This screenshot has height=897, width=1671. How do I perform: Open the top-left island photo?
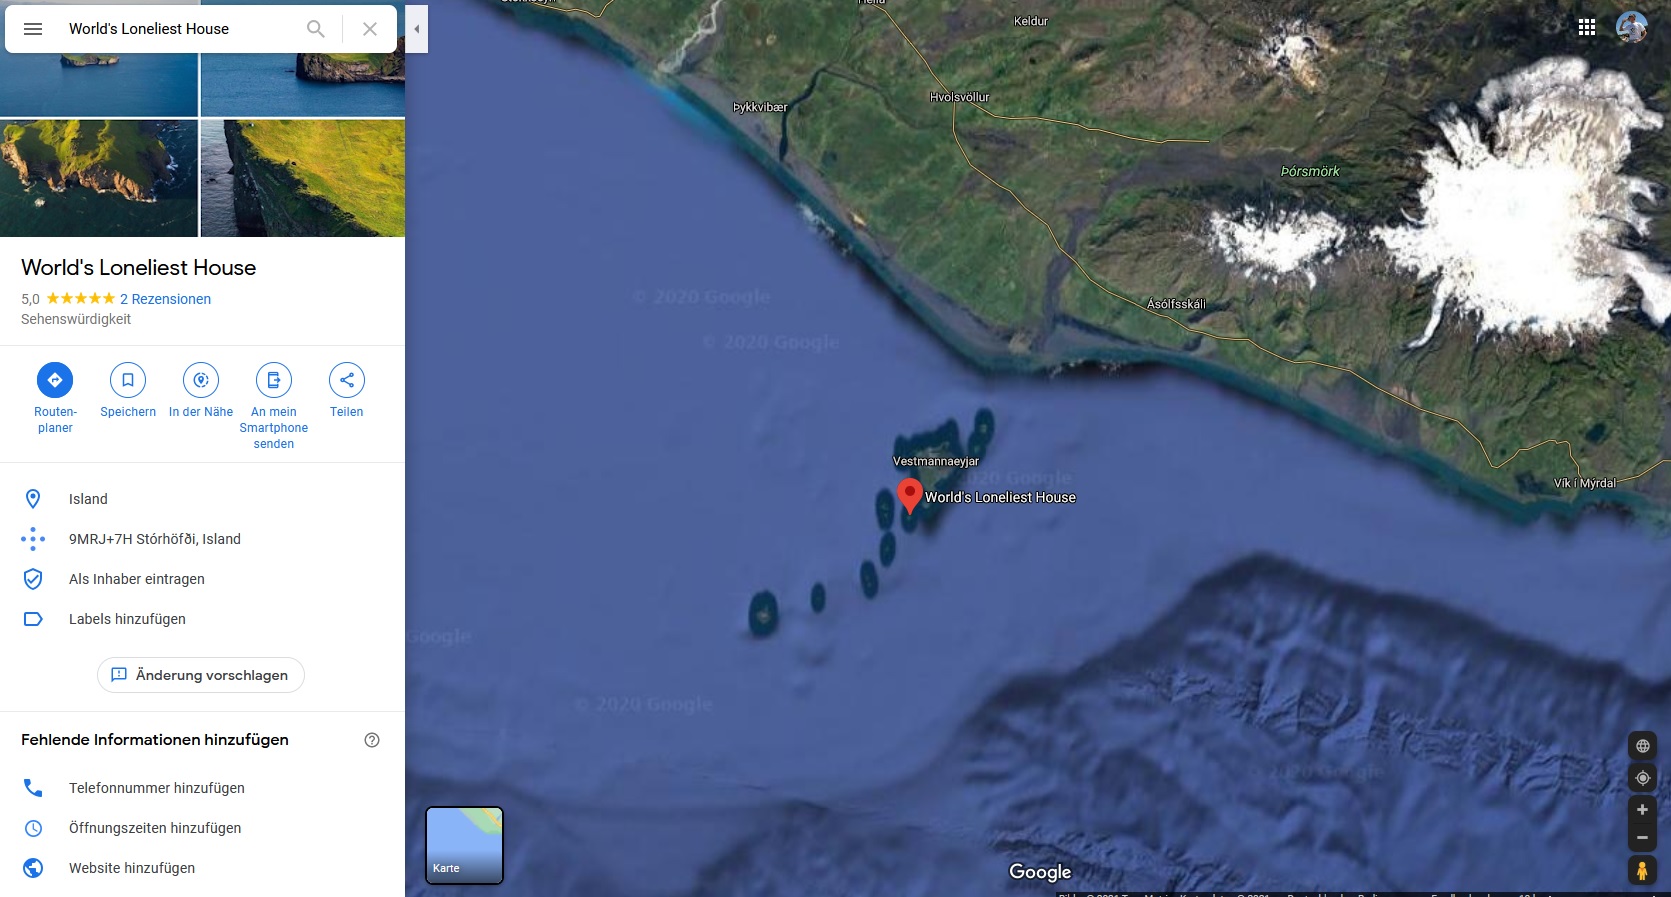99,85
